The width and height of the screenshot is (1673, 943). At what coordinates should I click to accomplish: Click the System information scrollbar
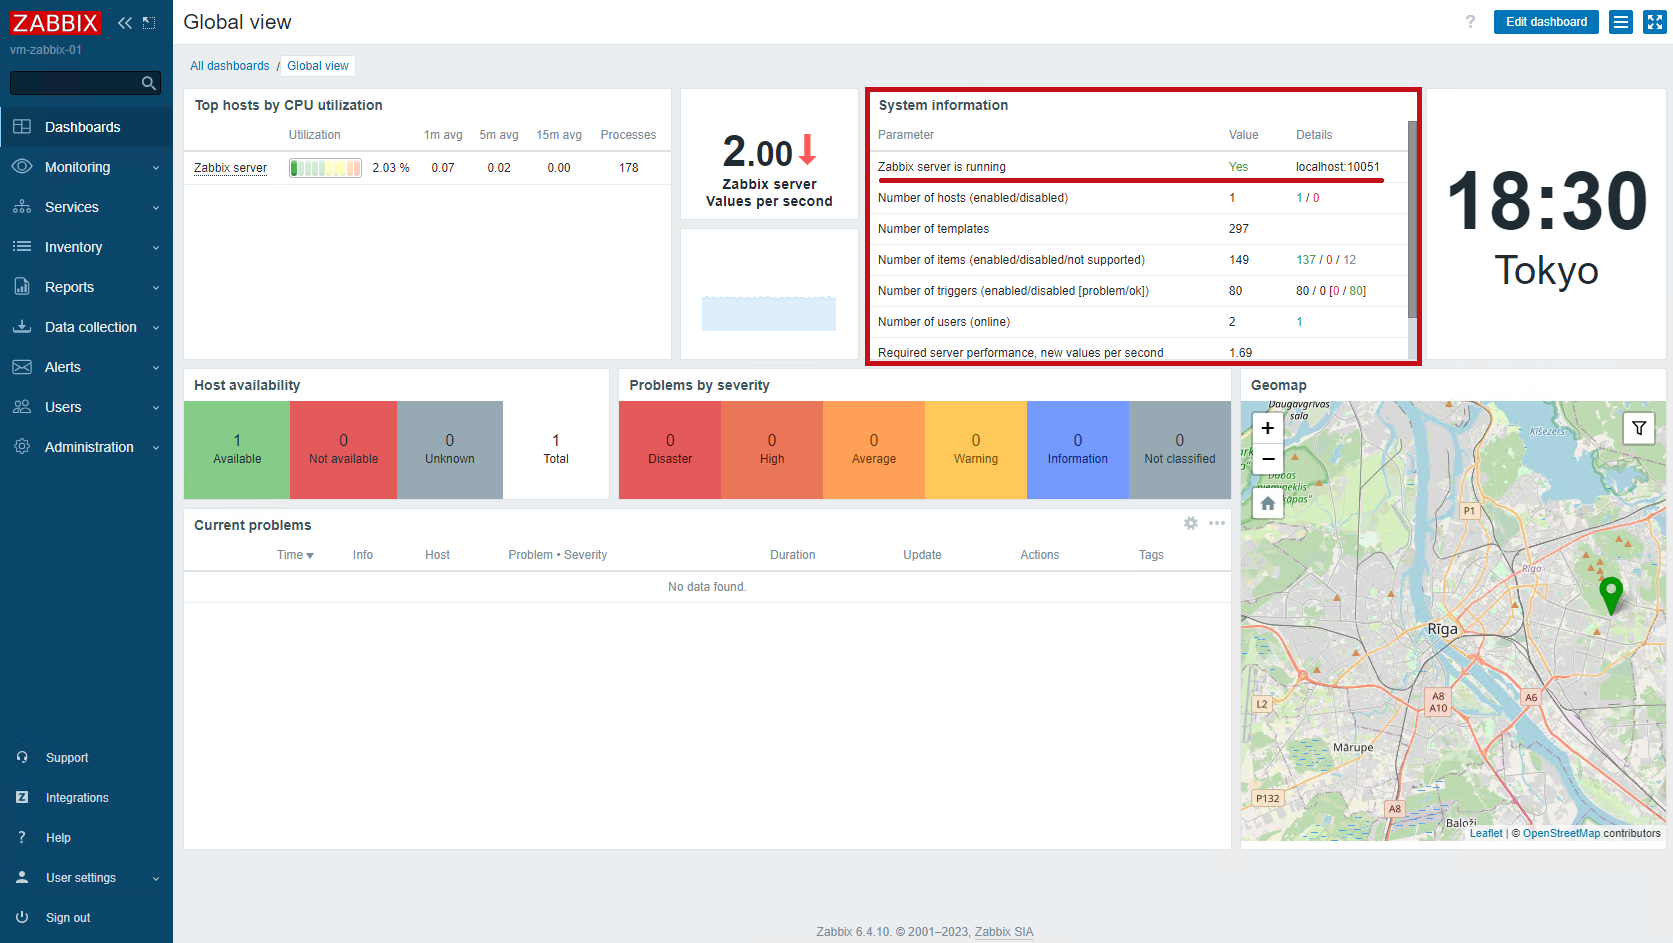[1412, 220]
